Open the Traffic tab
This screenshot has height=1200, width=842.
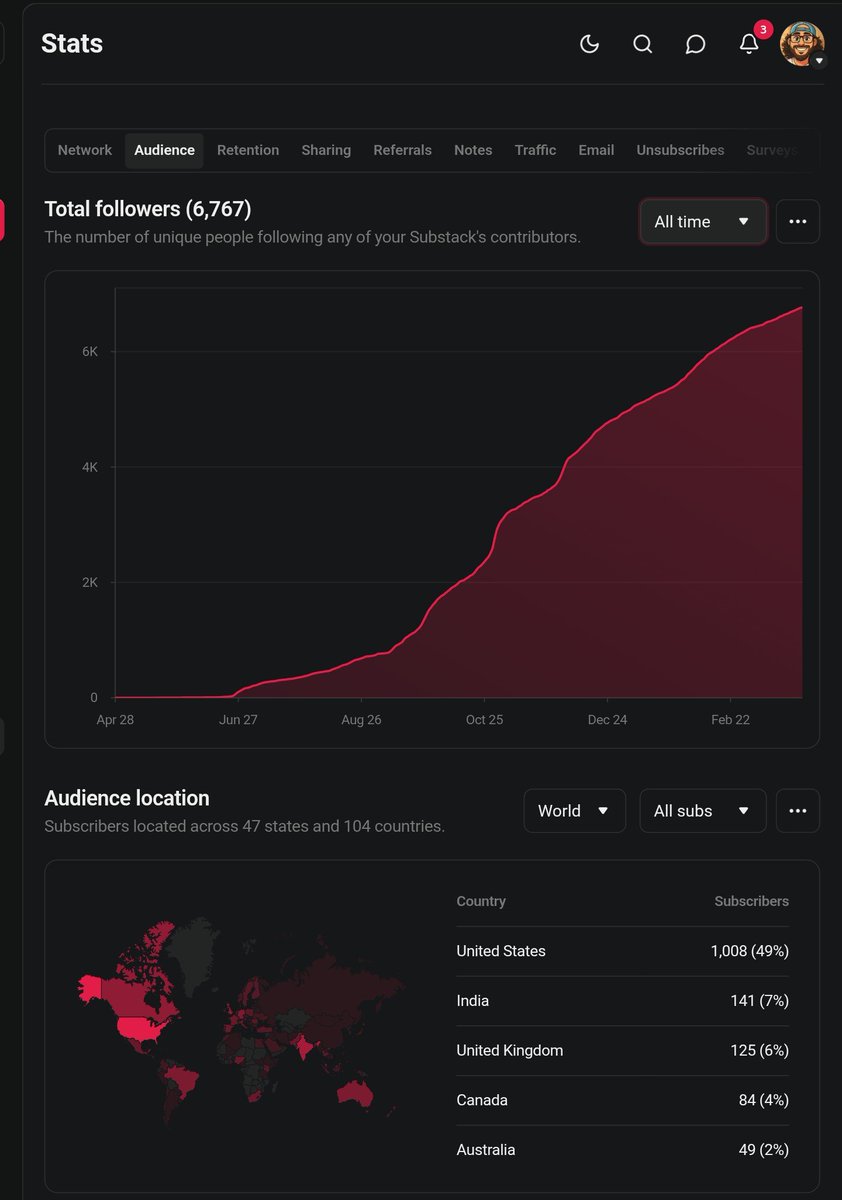coord(536,150)
